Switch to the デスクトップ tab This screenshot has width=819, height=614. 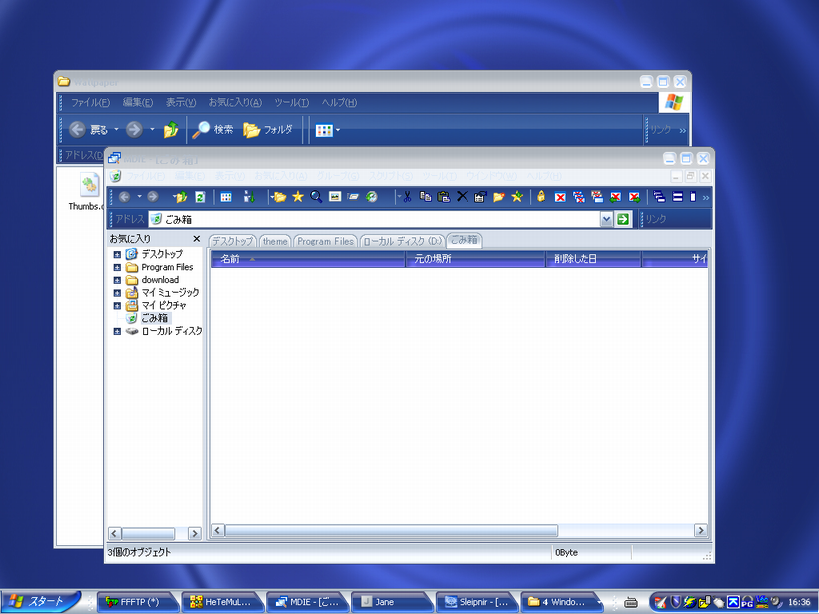tap(232, 241)
